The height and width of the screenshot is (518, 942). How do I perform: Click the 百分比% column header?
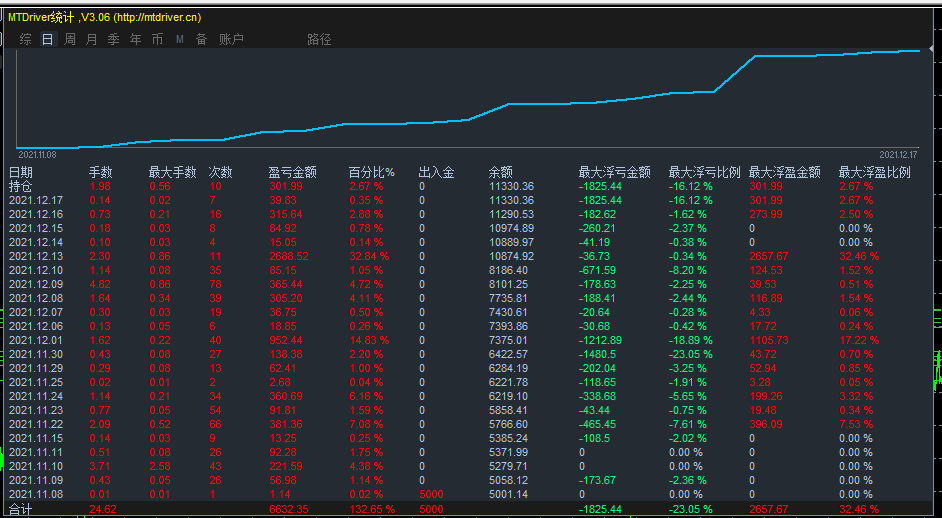[372, 172]
